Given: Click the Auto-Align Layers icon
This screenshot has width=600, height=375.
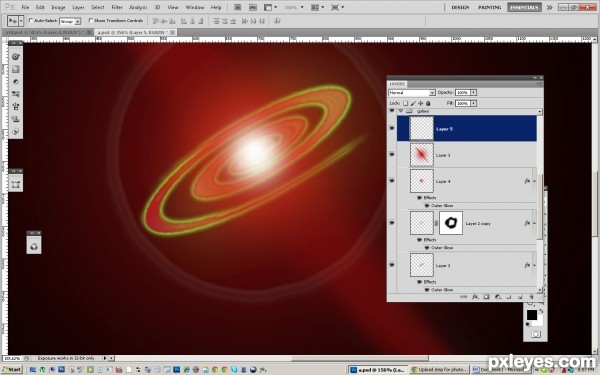Looking at the screenshot, I should pos(277,21).
